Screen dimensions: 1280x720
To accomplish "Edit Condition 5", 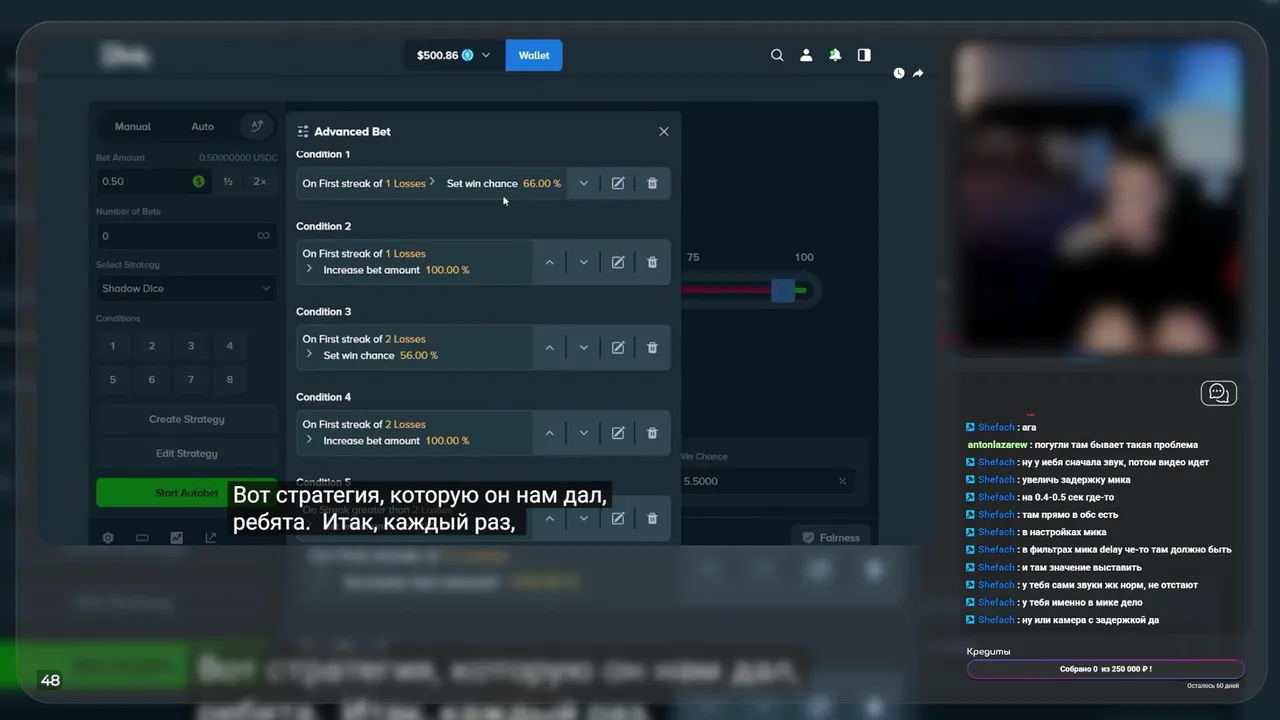I will (x=618, y=518).
